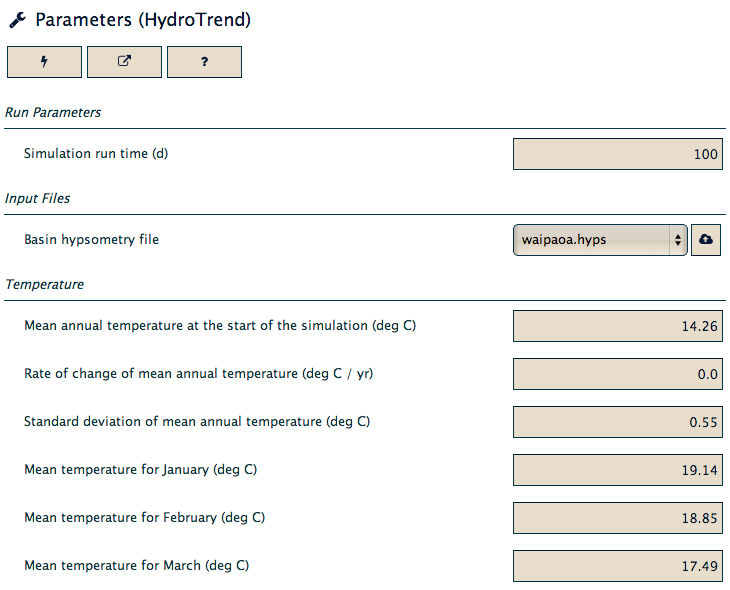The width and height of the screenshot is (730, 590).
Task: Focus the January mean temperature field
Action: click(618, 470)
